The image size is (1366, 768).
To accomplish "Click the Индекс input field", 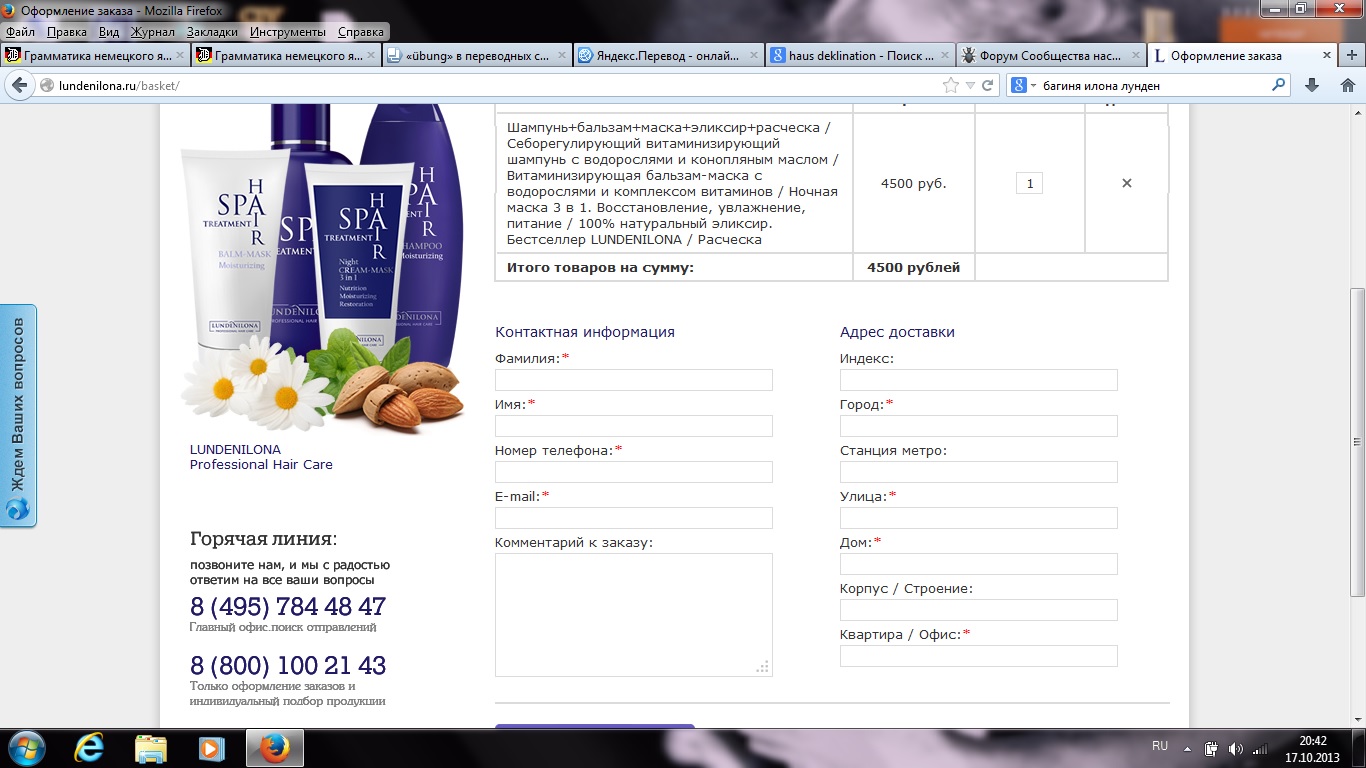I will (979, 380).
